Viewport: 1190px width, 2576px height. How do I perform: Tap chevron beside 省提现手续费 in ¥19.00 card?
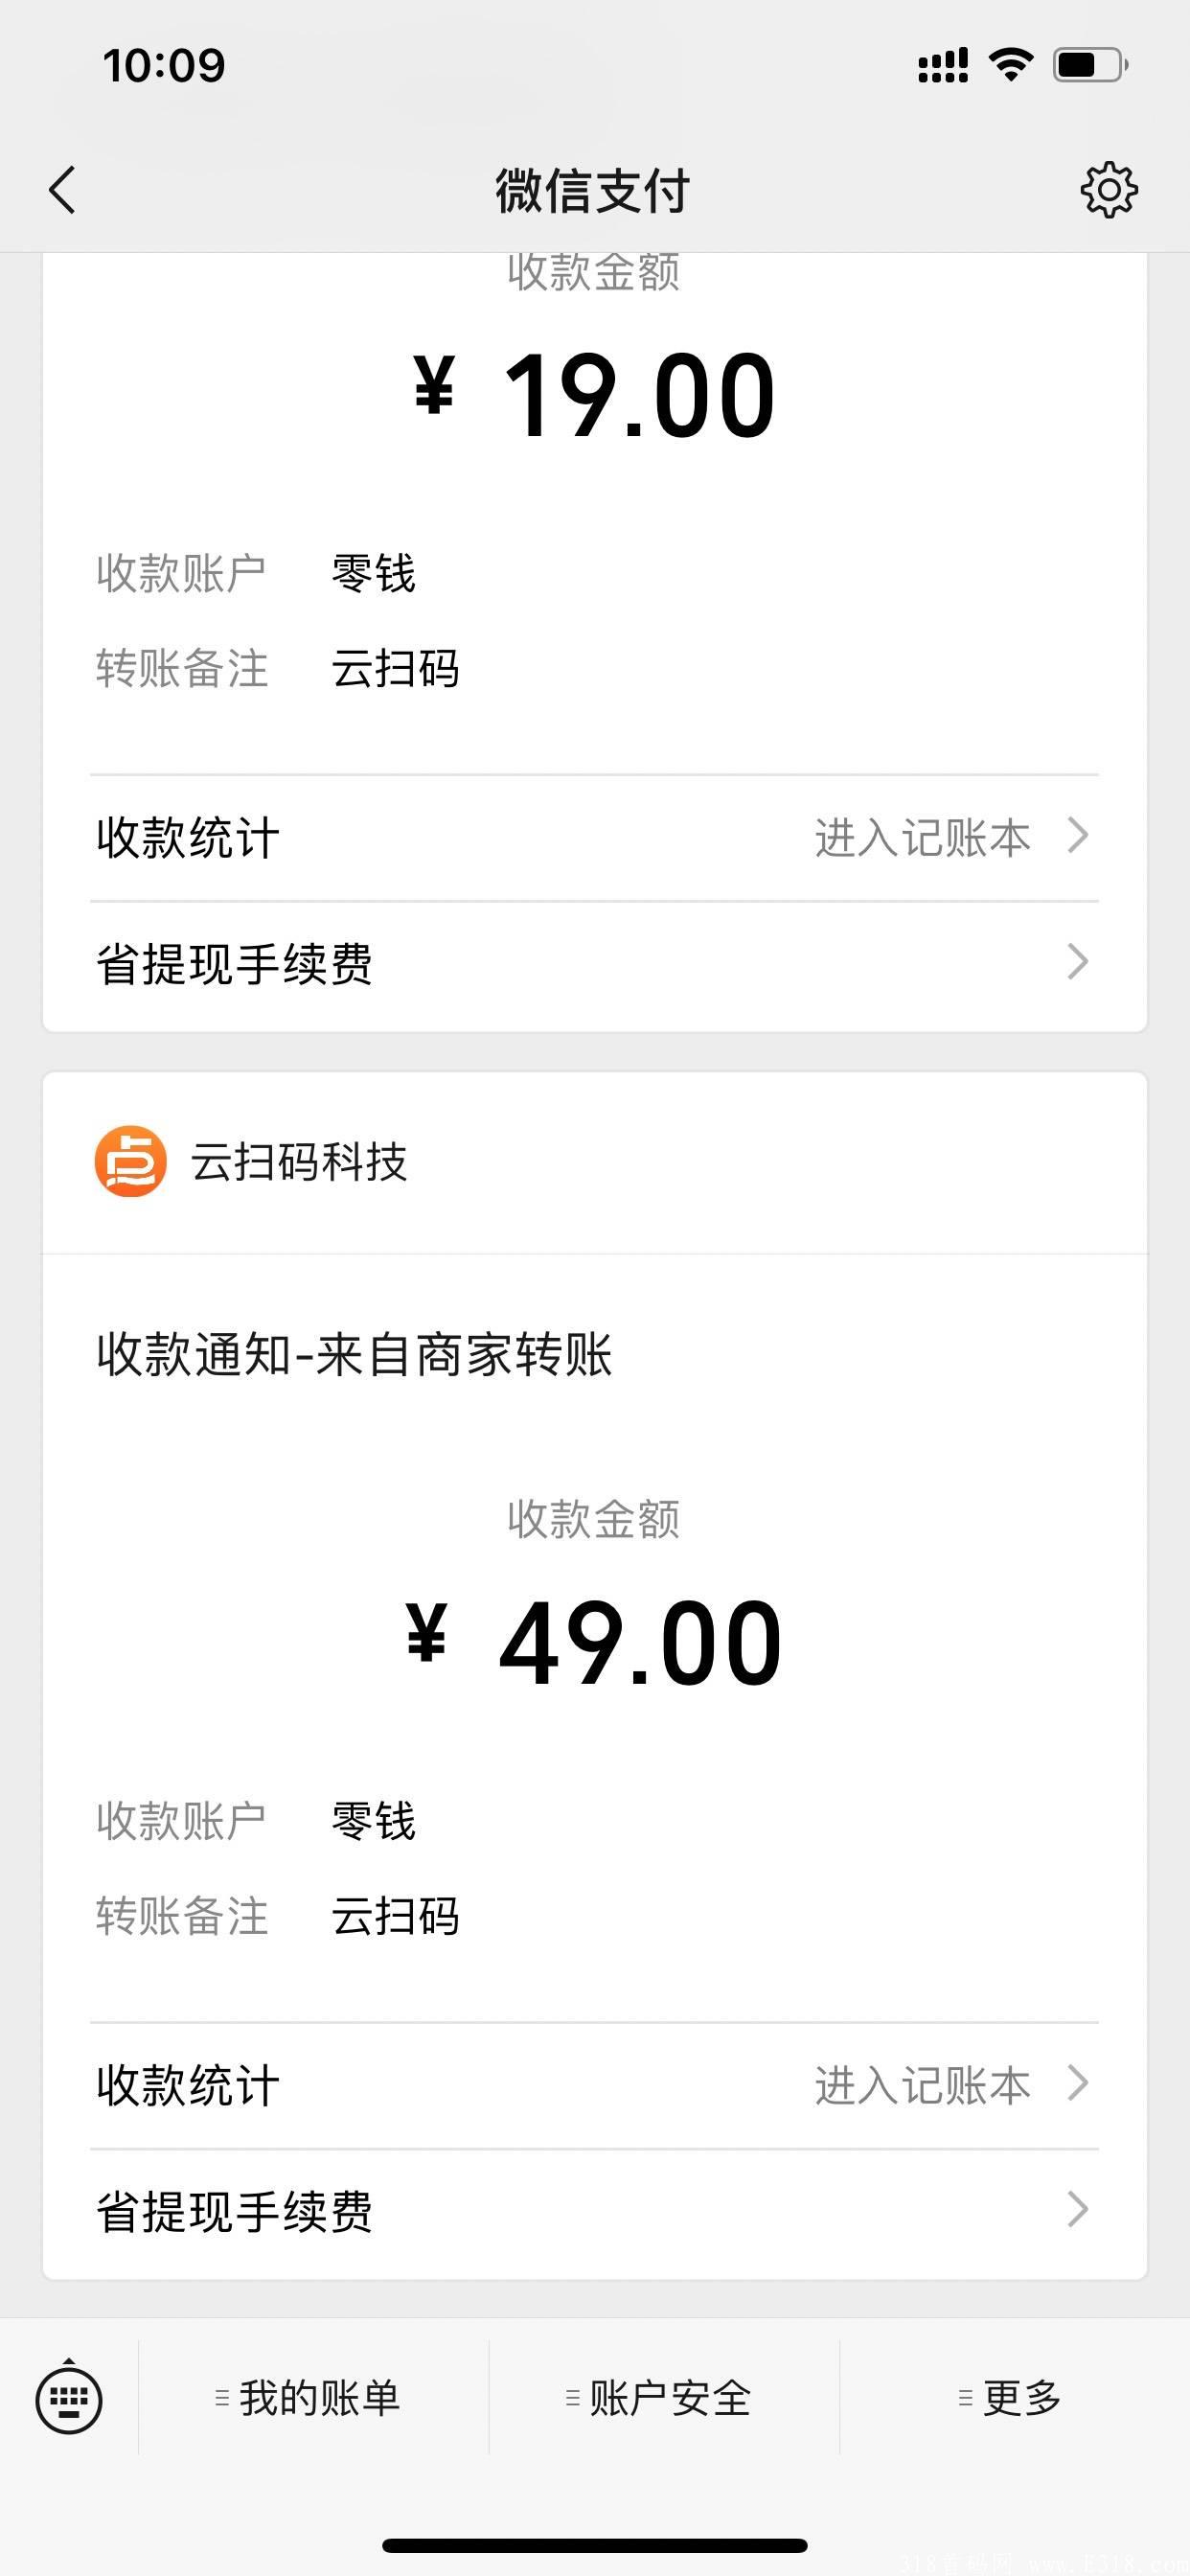1077,962
